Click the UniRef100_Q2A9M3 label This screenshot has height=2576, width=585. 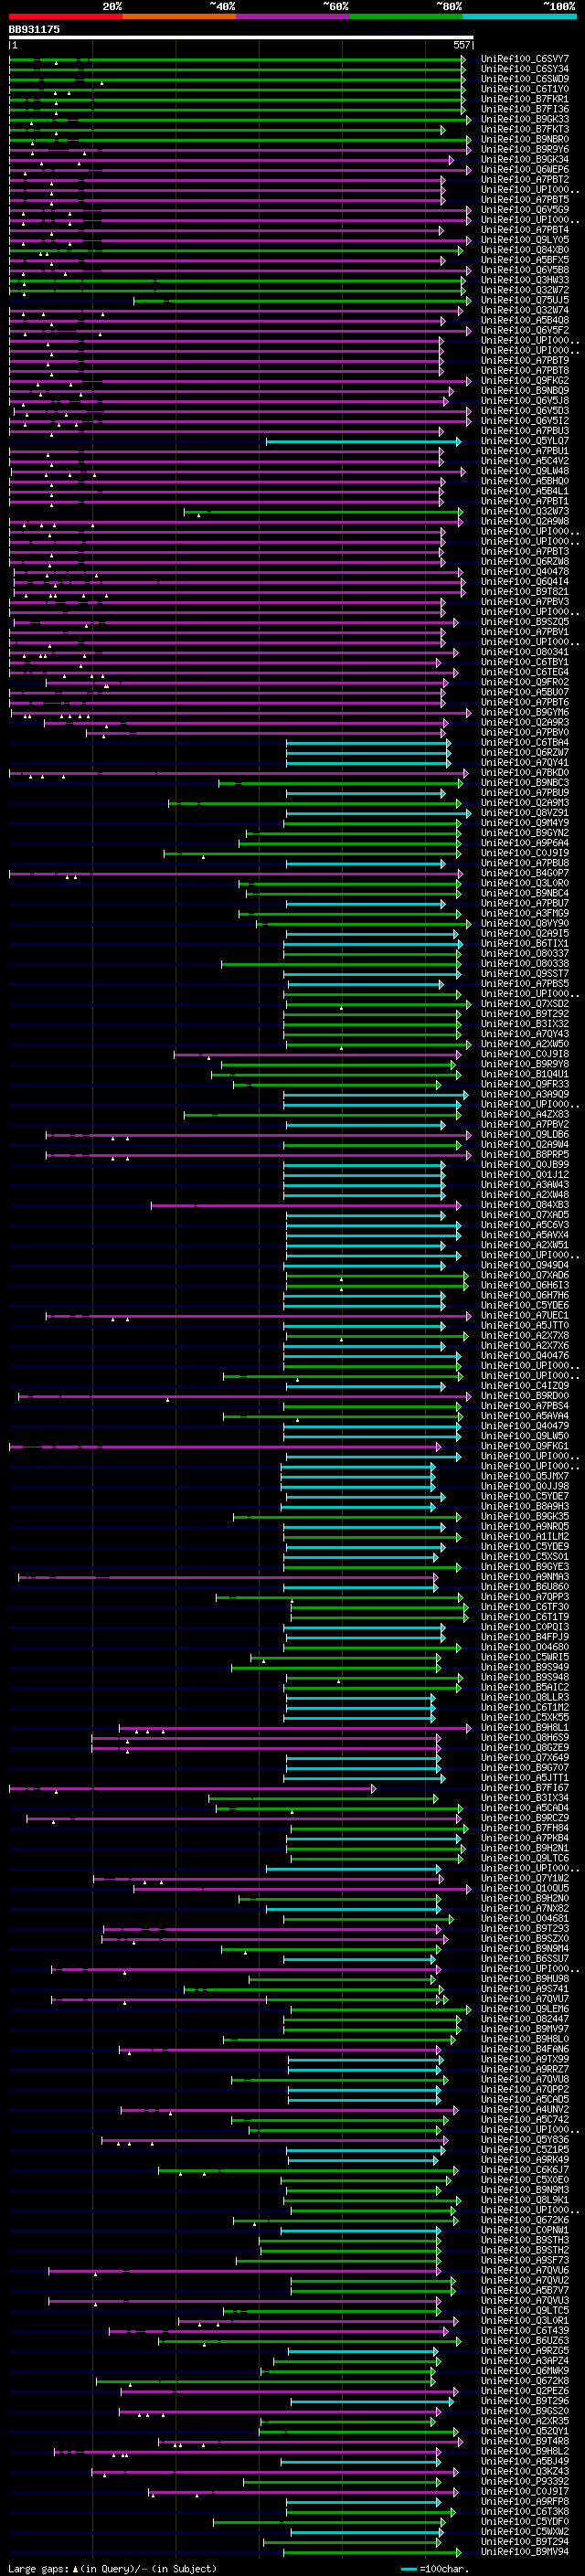click(524, 802)
